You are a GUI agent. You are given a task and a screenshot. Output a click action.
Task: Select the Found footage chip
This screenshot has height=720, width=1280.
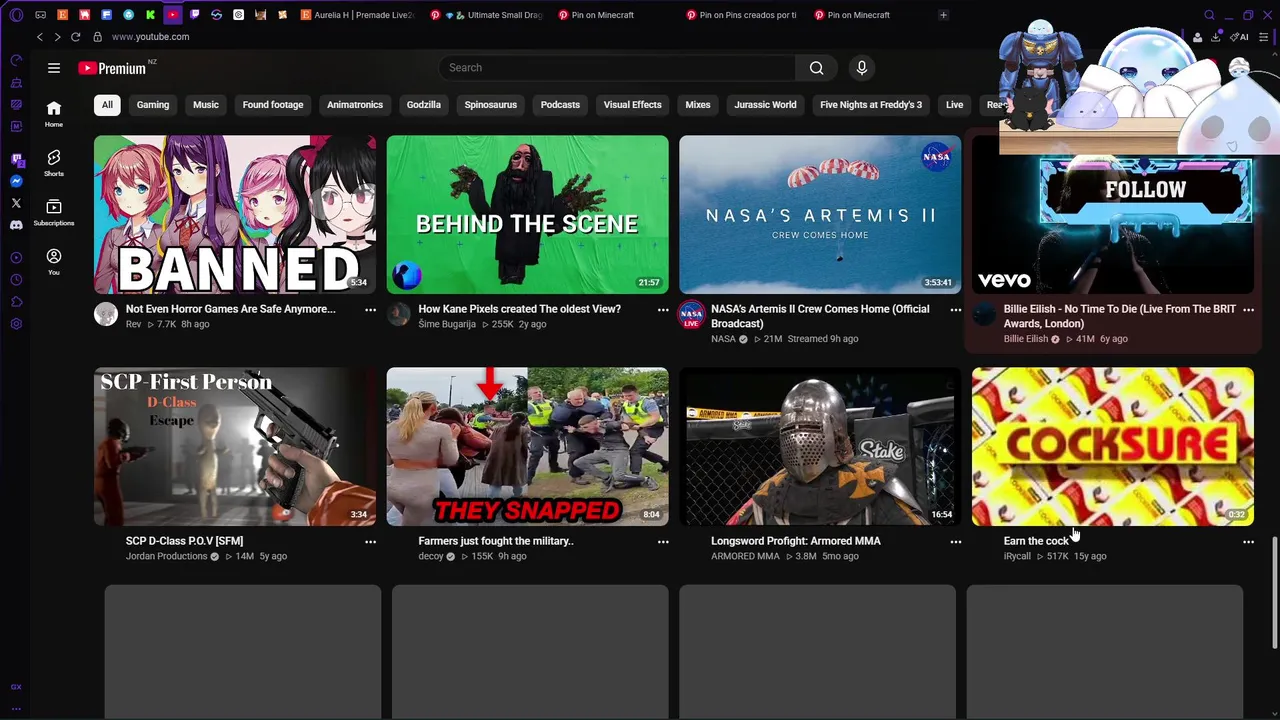click(273, 105)
